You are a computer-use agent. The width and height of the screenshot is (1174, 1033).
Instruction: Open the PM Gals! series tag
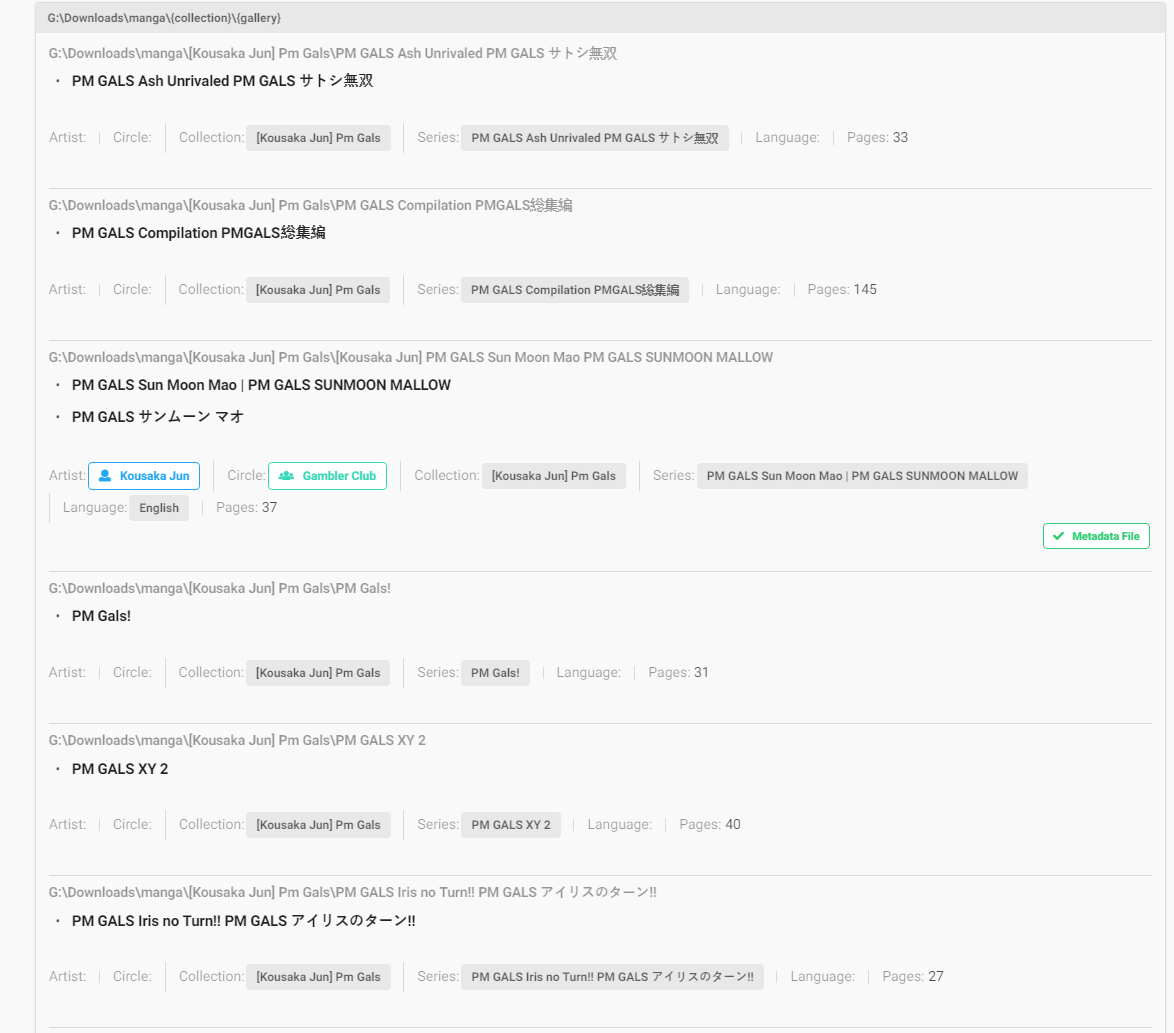coord(495,672)
